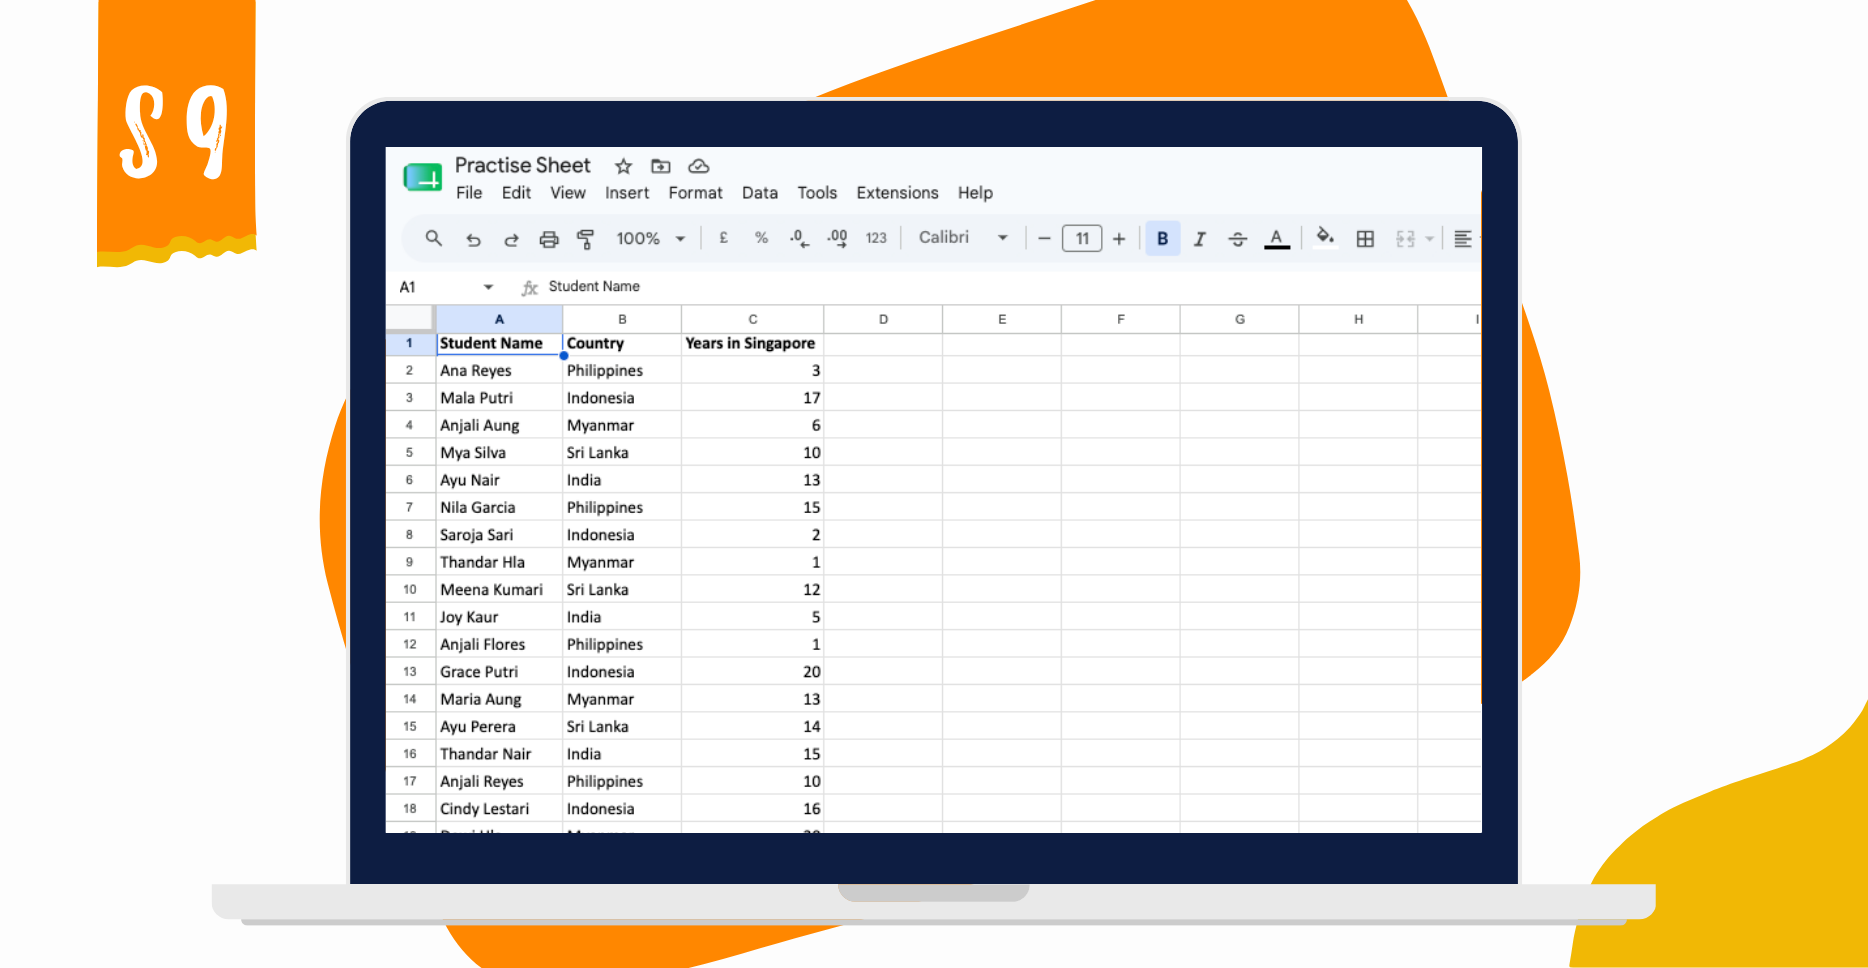The image size is (1868, 968).
Task: Click the decrease decimal places icon
Action: point(799,238)
